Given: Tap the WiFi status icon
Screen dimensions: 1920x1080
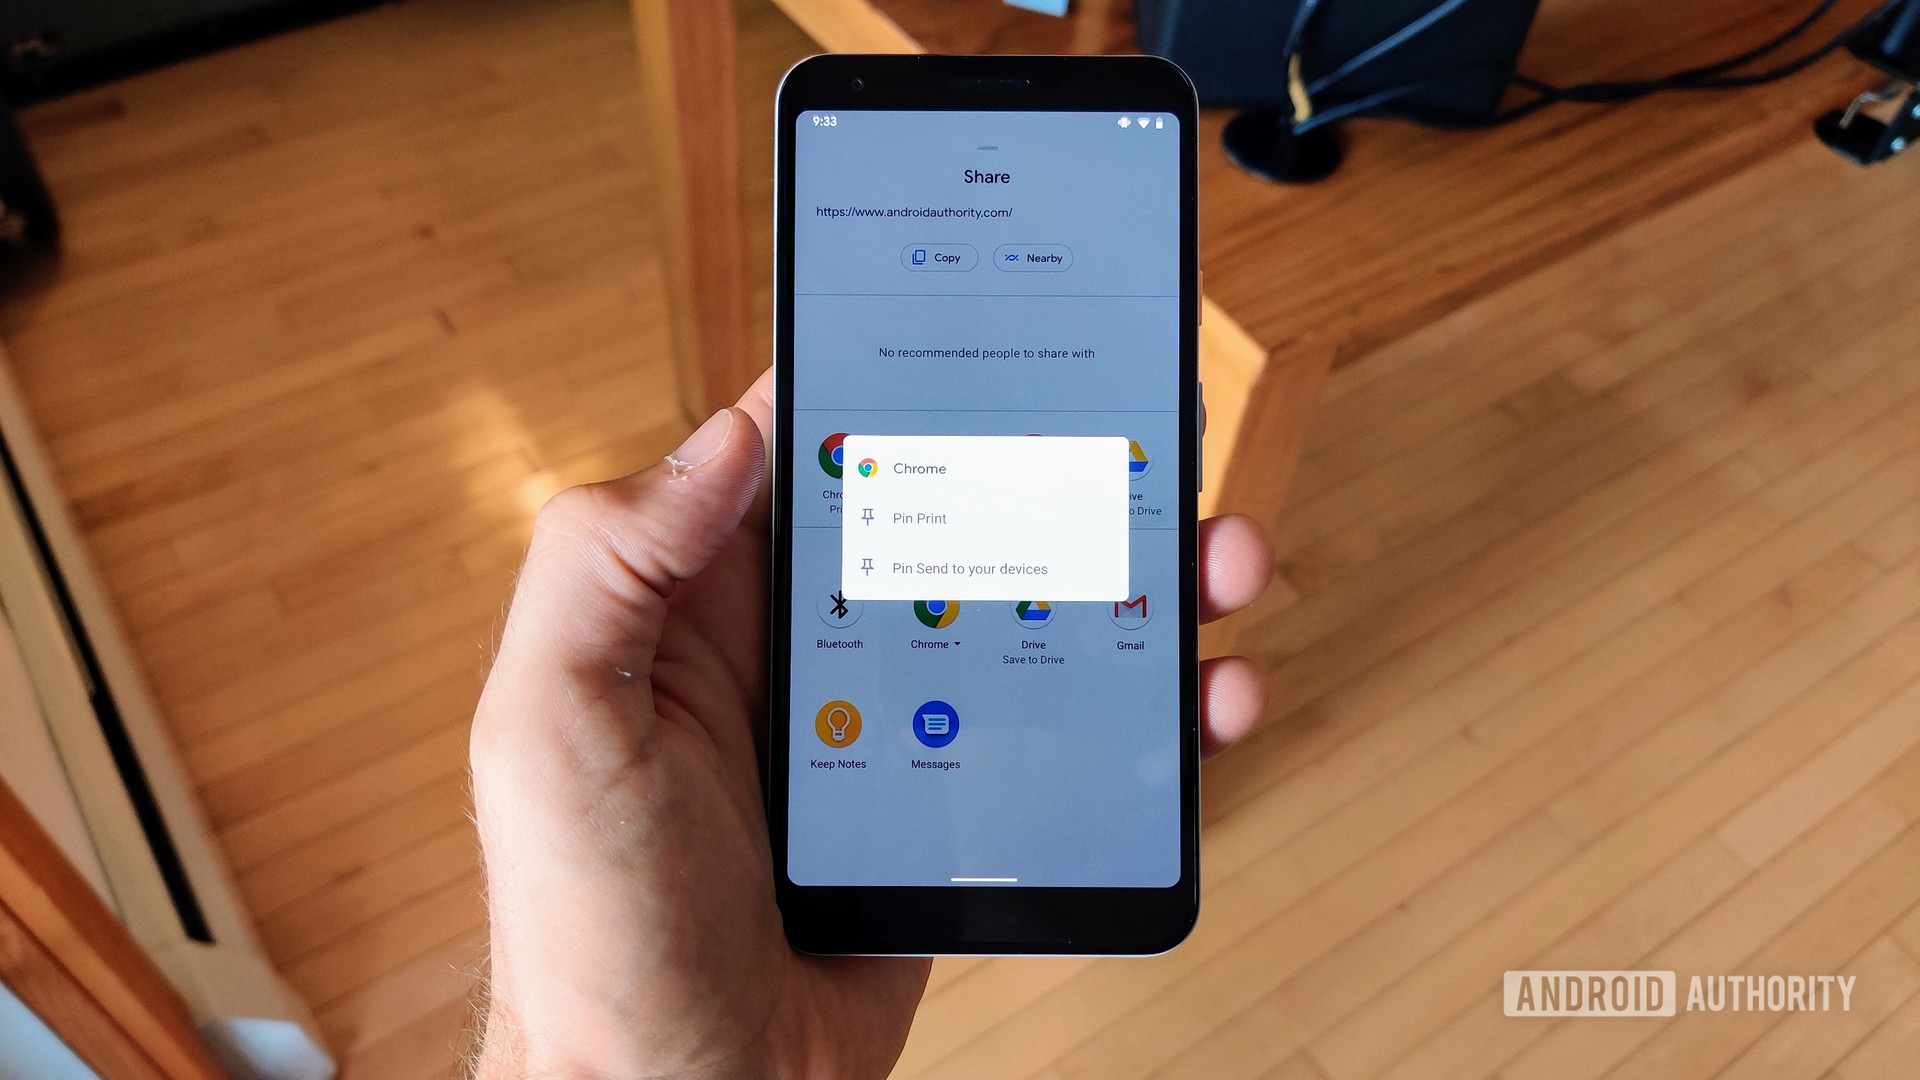Looking at the screenshot, I should click(1137, 123).
